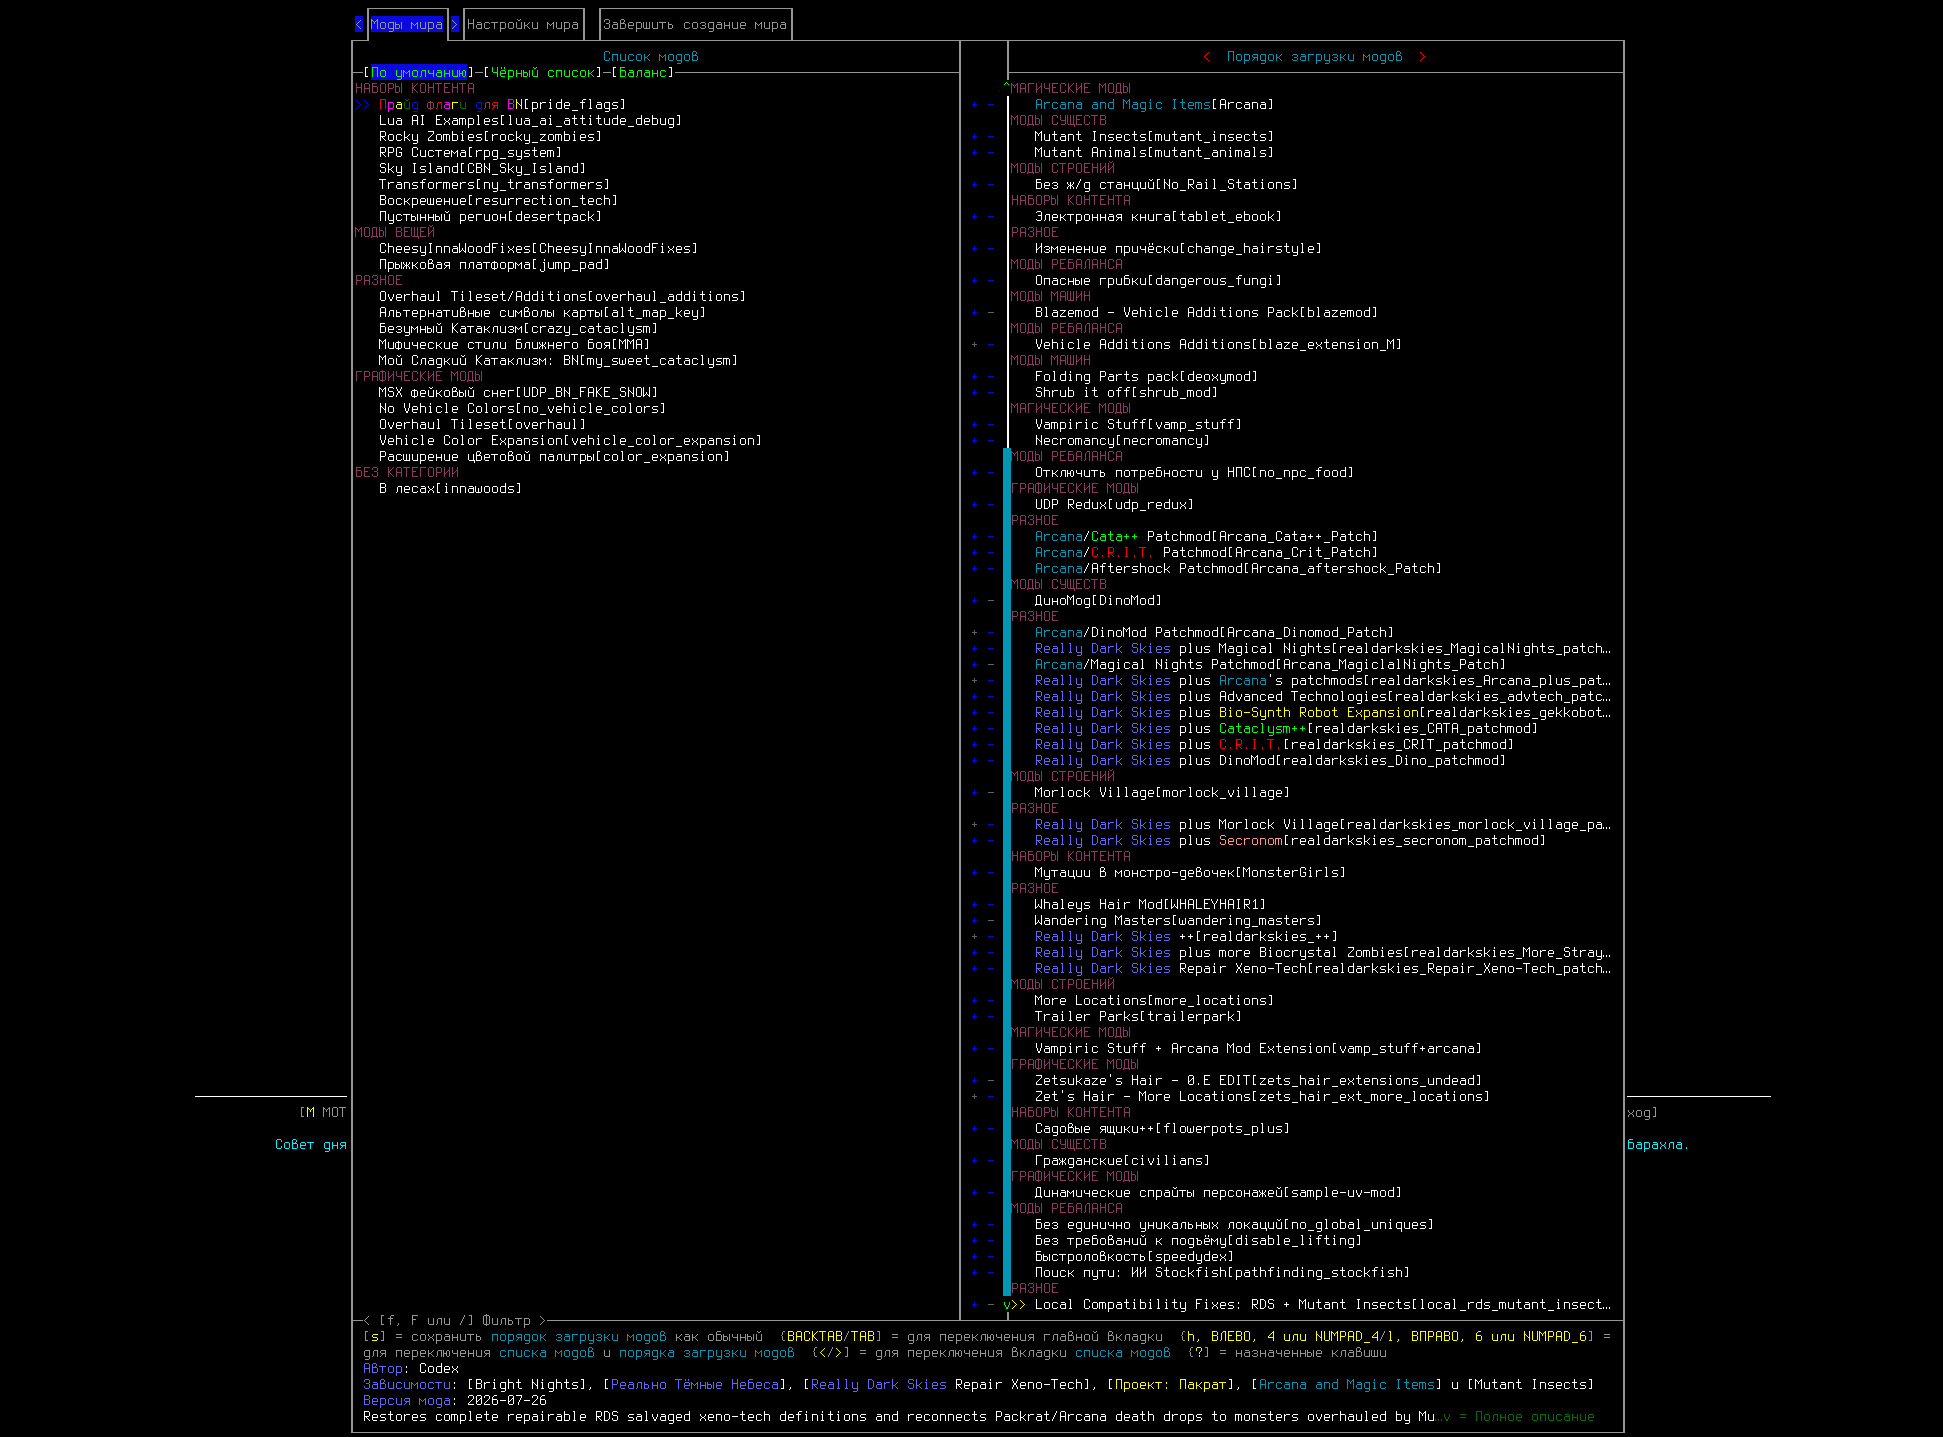Click the Список модов panel header

click(x=651, y=57)
